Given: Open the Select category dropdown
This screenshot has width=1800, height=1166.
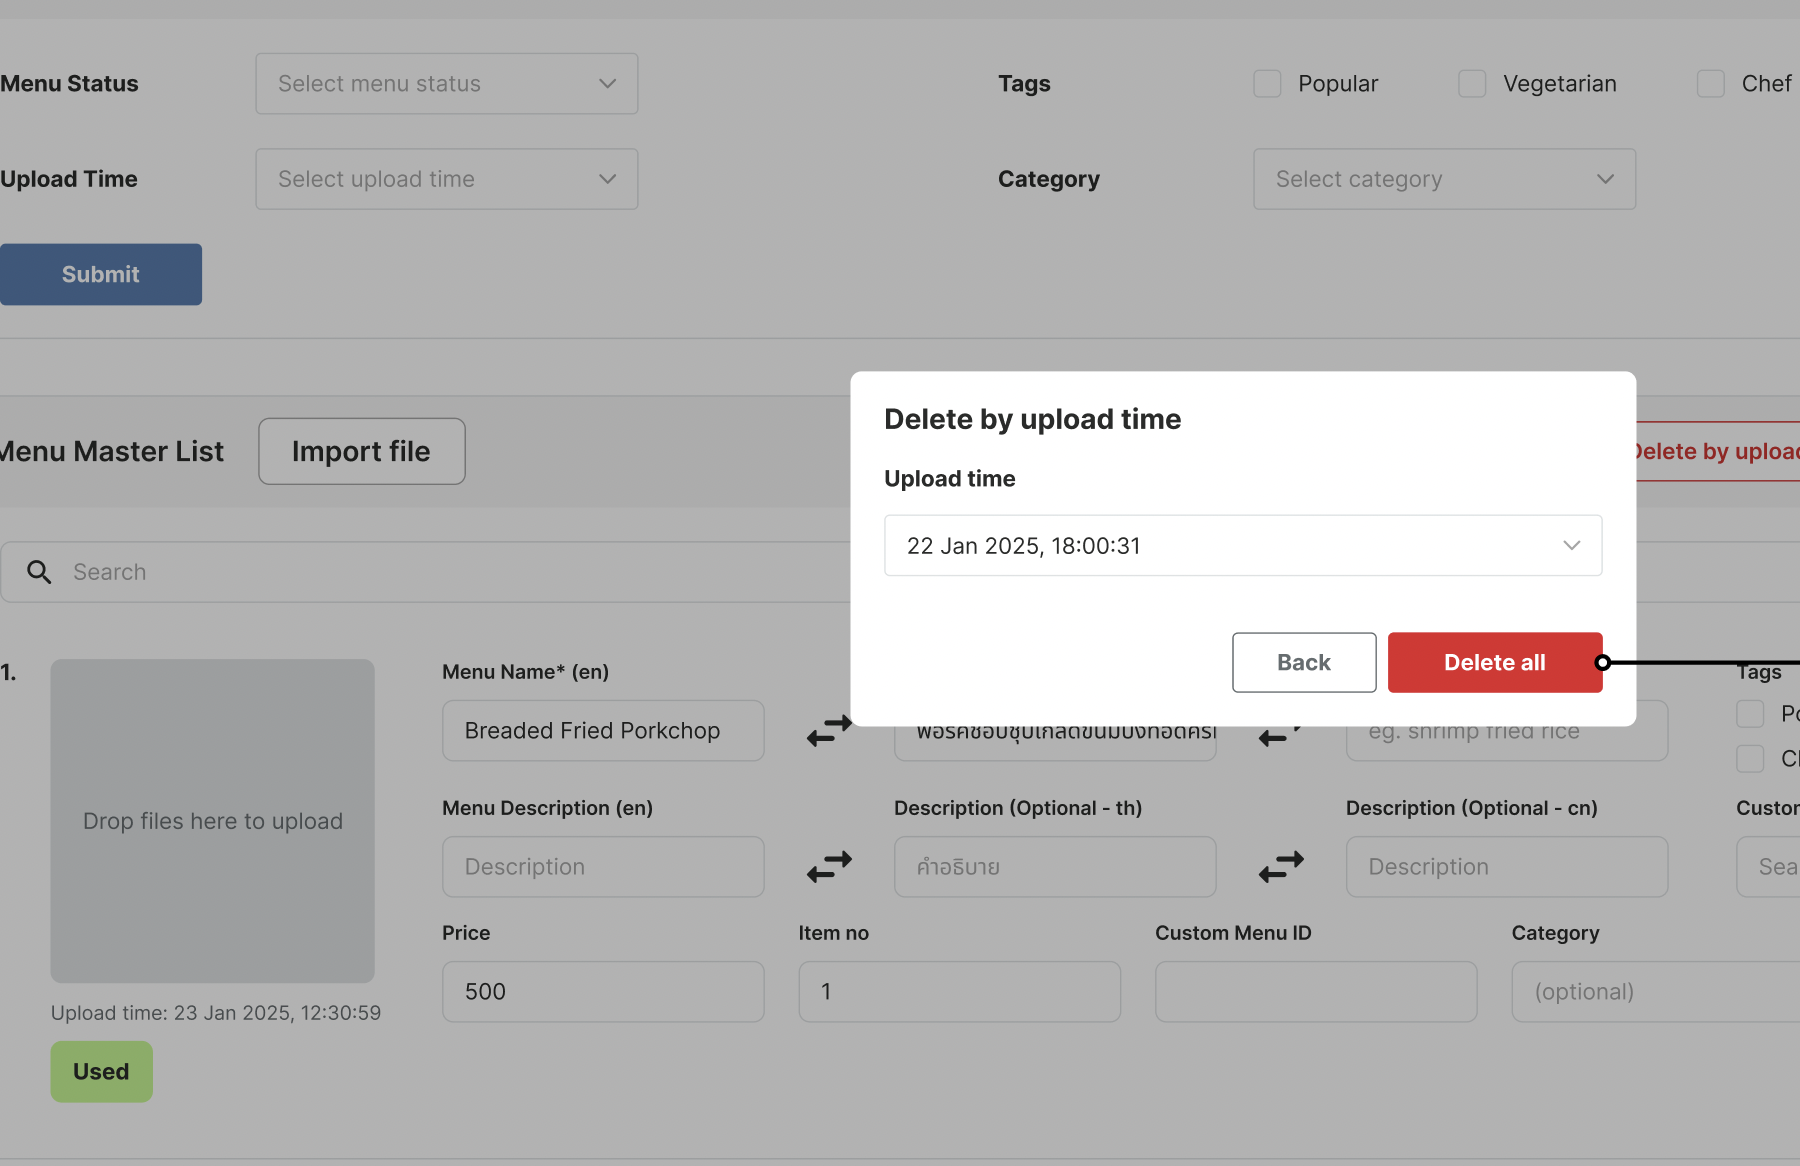Looking at the screenshot, I should pyautogui.click(x=1444, y=179).
